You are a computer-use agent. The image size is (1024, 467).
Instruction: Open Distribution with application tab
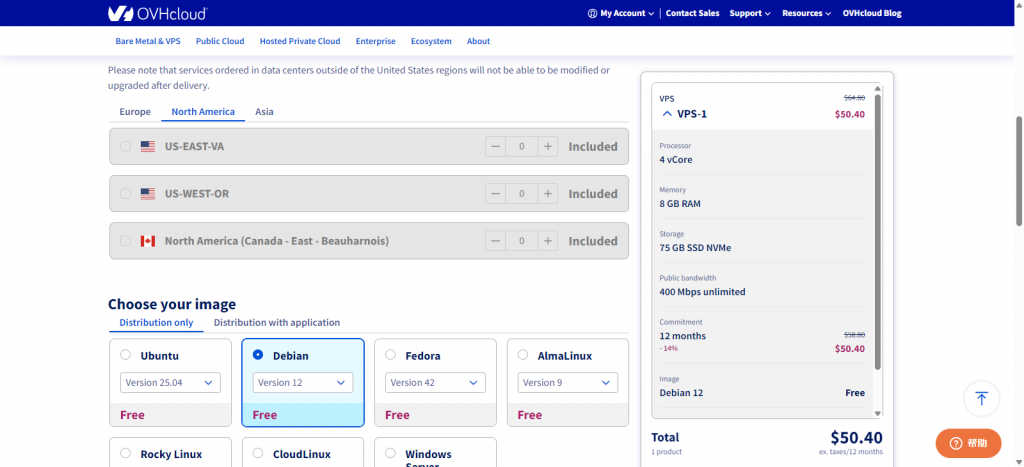[277, 323]
